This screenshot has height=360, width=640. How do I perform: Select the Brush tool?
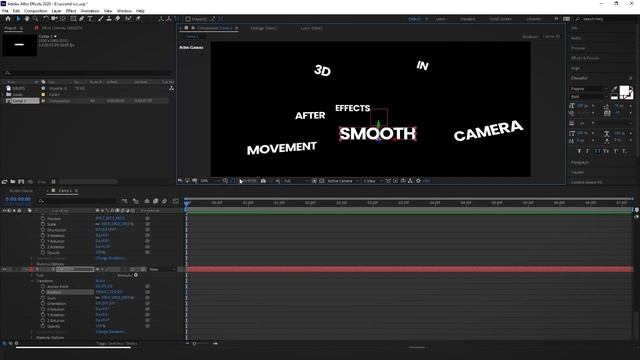tap(100, 19)
